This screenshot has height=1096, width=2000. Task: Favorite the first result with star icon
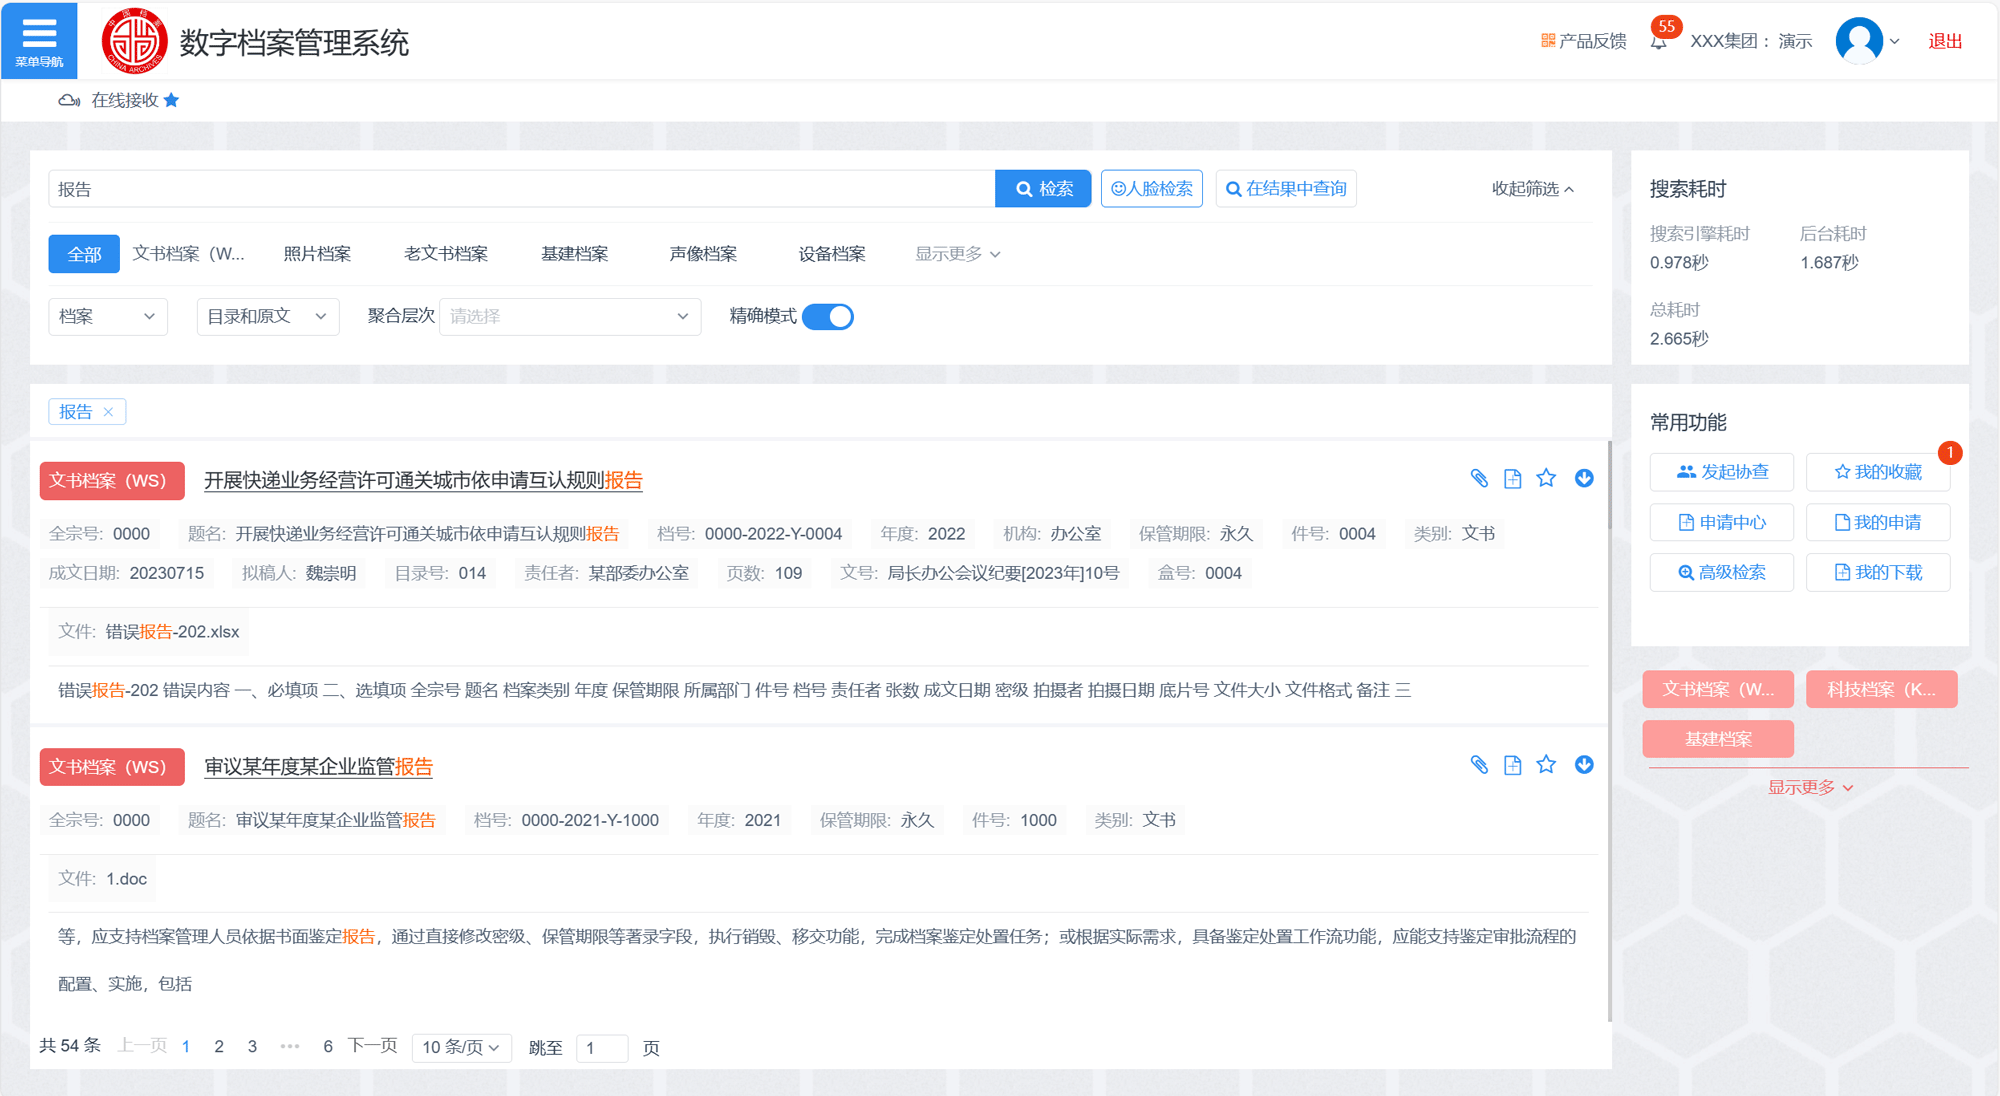tap(1546, 478)
